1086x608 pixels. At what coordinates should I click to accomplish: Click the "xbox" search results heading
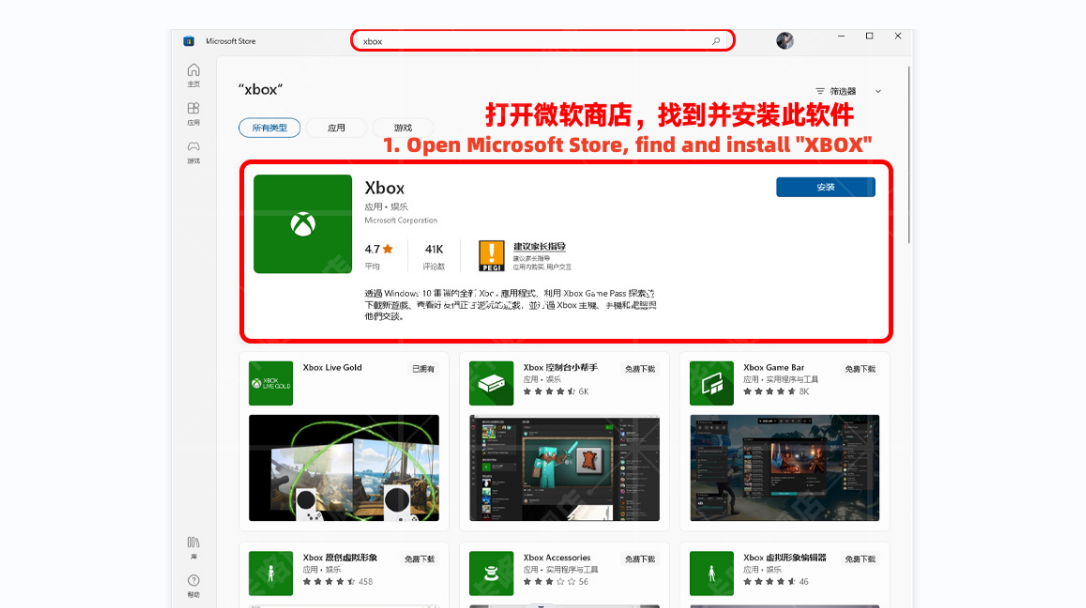260,89
